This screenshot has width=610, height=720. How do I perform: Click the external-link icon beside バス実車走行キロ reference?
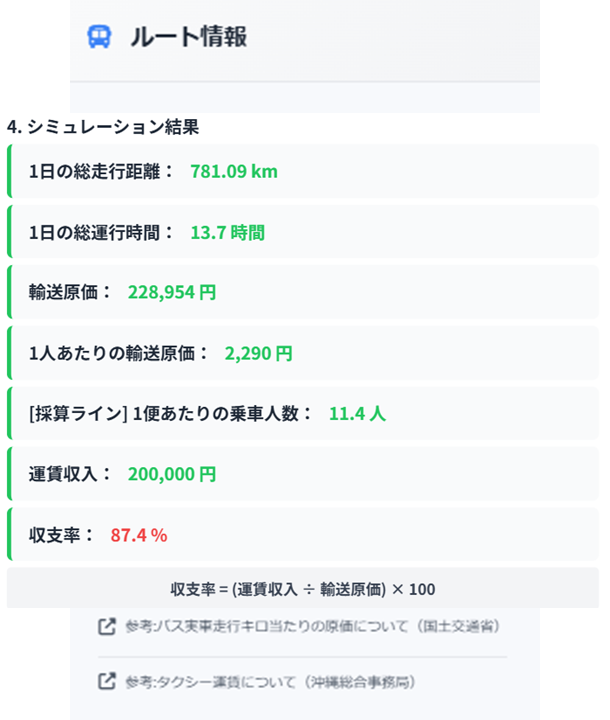pos(106,627)
